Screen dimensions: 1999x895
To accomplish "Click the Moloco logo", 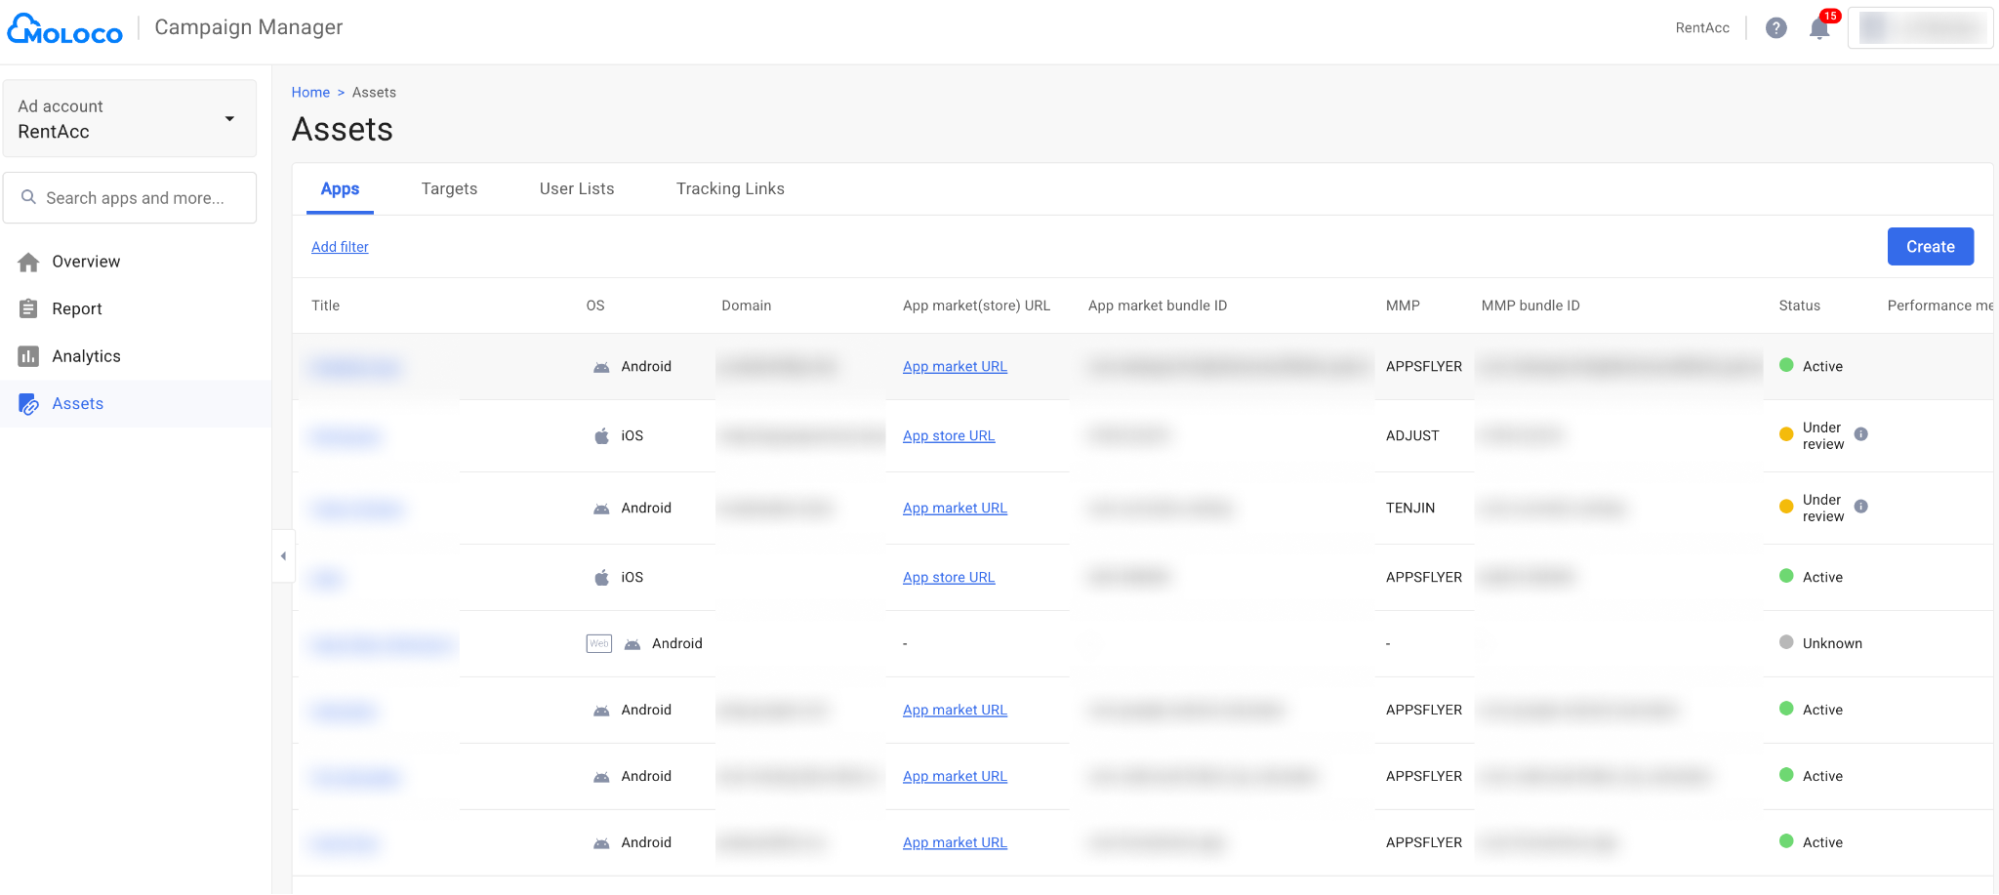I will (x=65, y=30).
